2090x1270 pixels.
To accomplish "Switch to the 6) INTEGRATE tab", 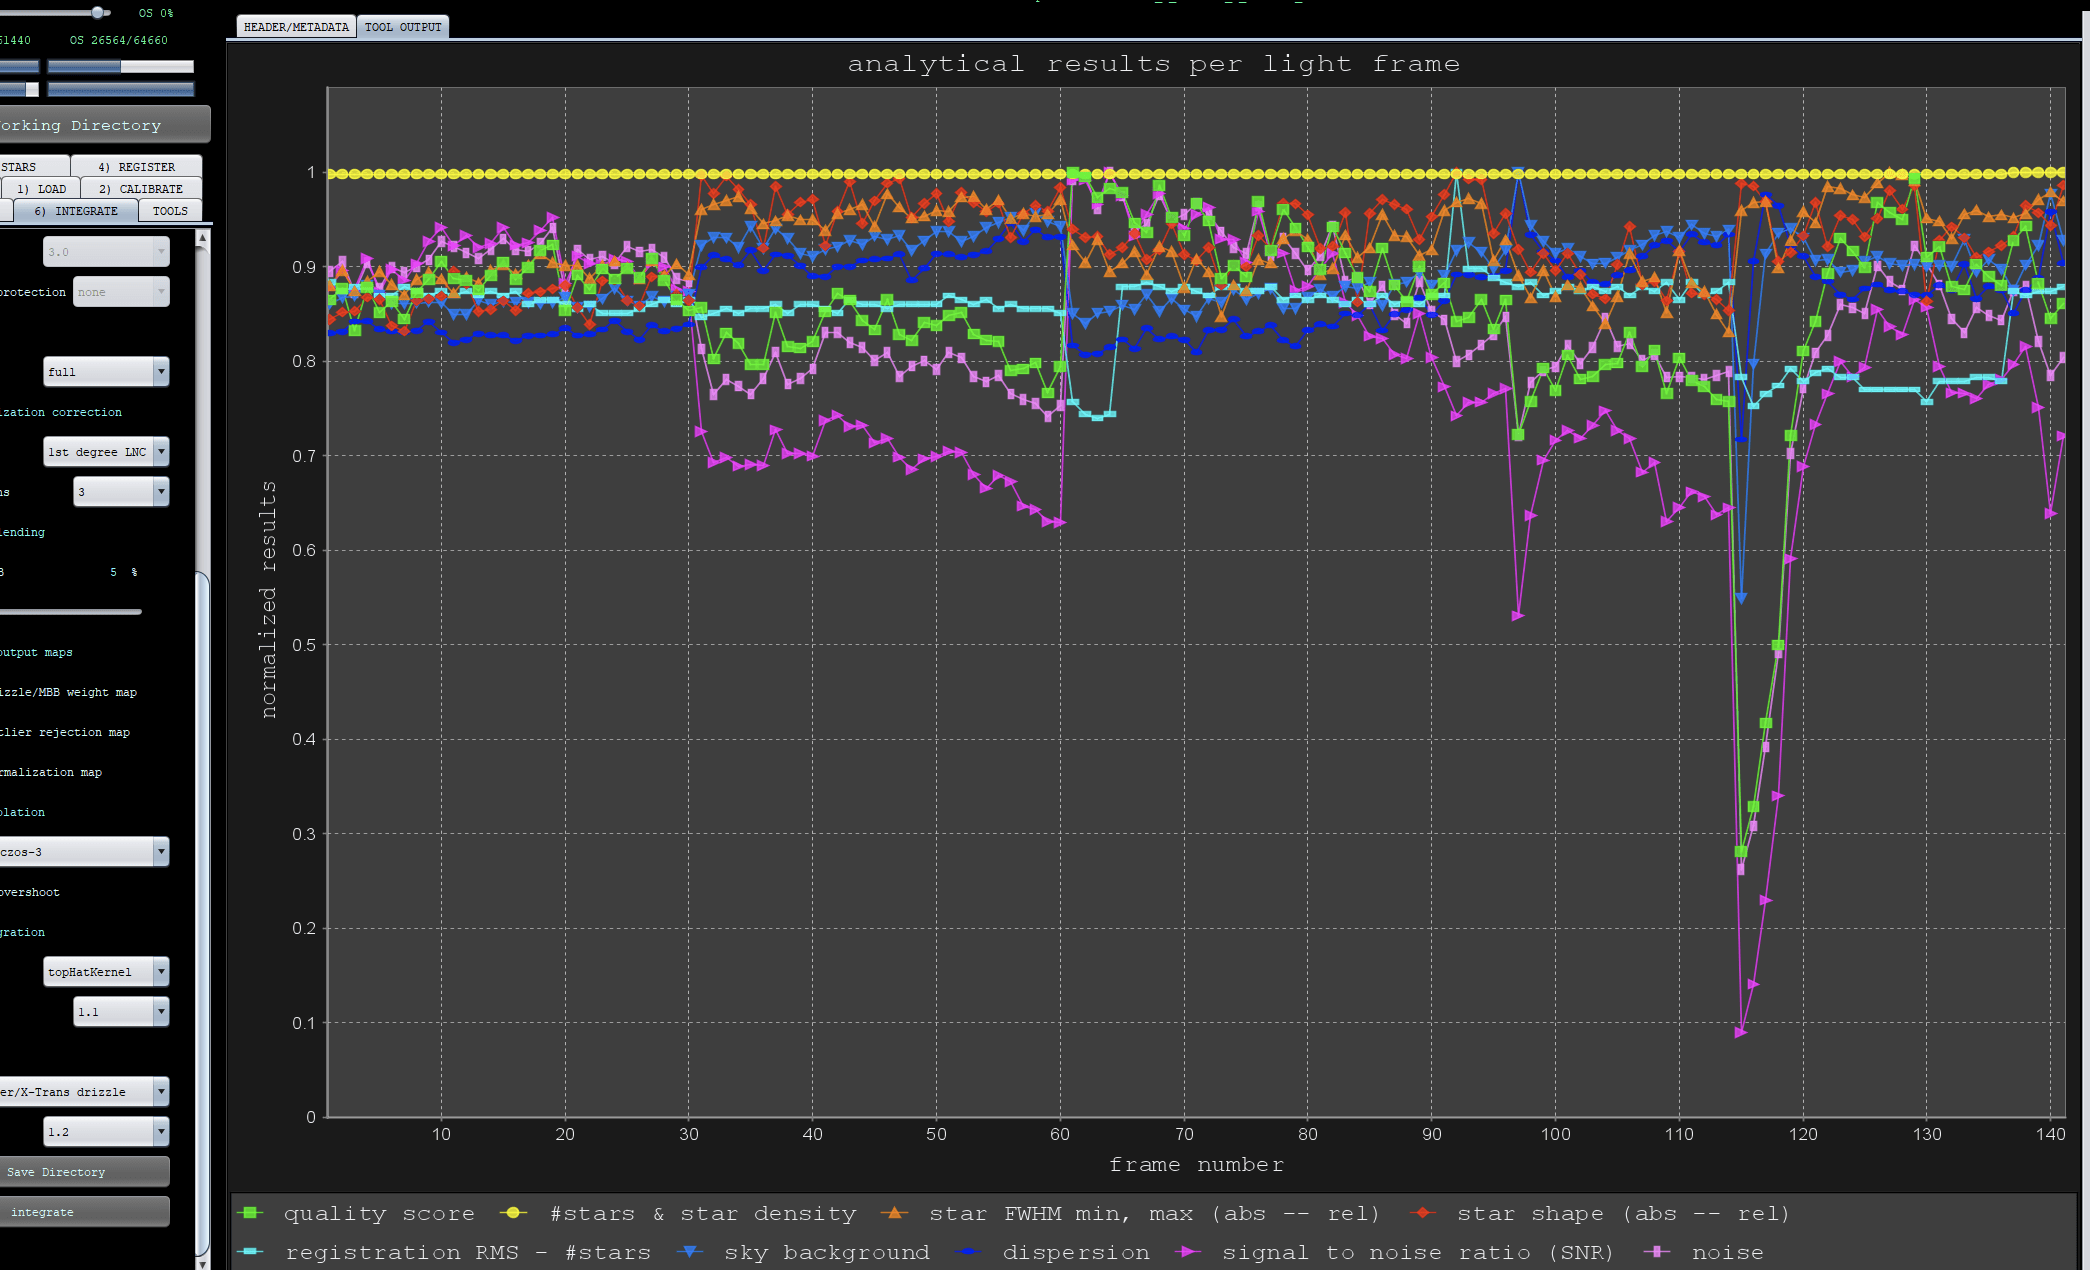I will coord(76,211).
